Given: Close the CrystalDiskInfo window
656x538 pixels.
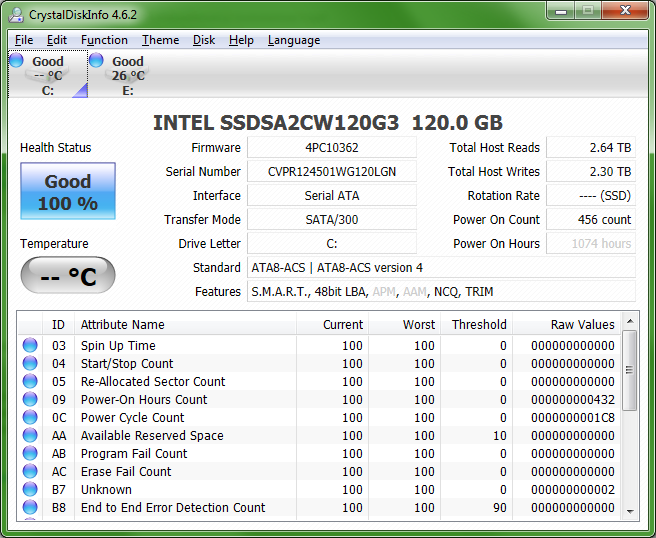Looking at the screenshot, I should click(x=625, y=10).
